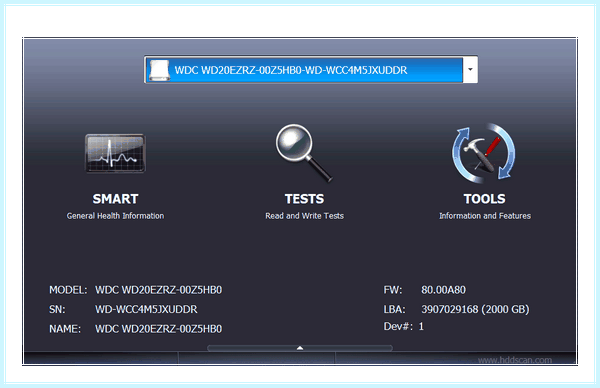Click the SMART label

click(x=115, y=199)
